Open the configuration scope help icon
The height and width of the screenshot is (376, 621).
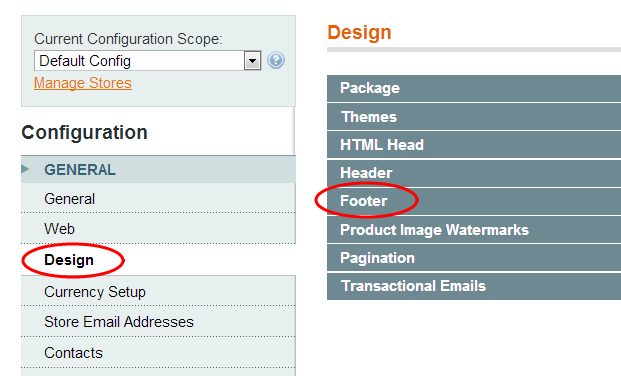[x=276, y=60]
